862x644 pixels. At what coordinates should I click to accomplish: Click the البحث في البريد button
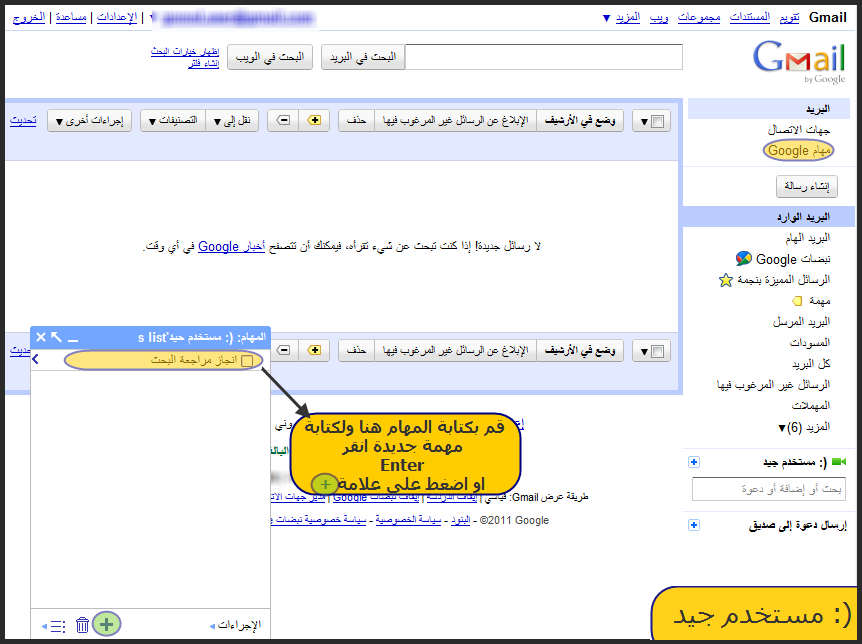(x=363, y=57)
